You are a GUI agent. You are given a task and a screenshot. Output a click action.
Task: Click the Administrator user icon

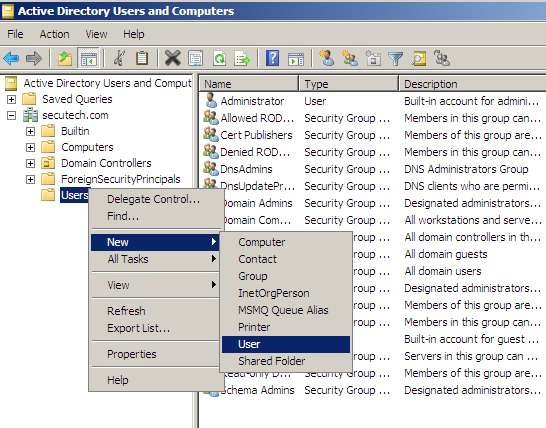coord(210,100)
